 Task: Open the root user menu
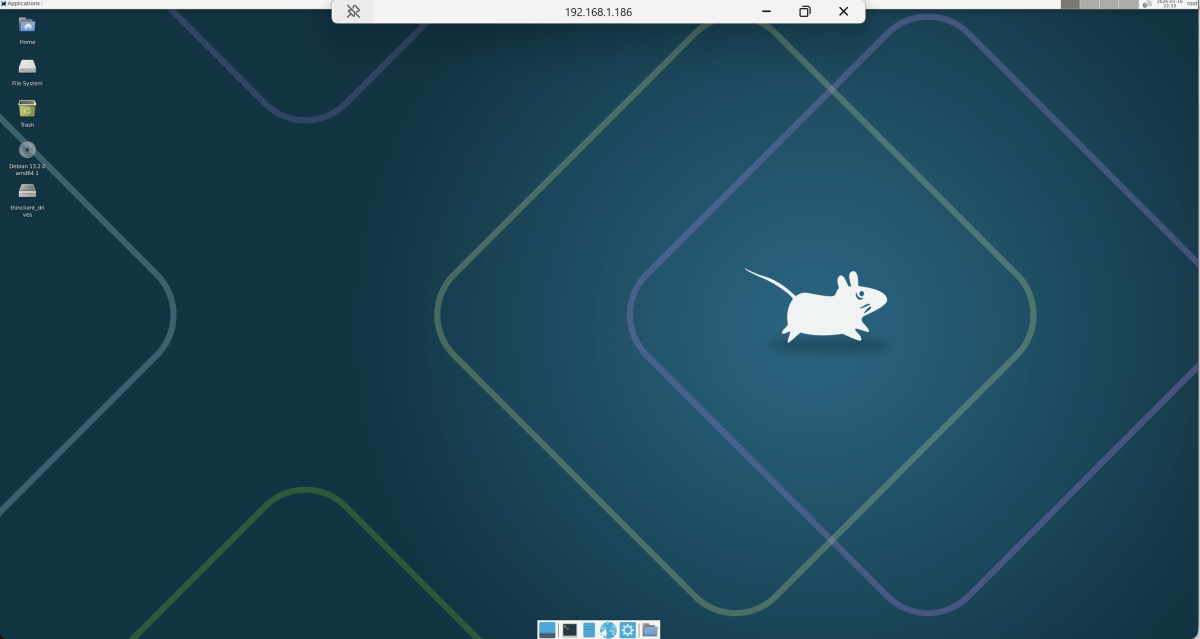pos(1192,4)
